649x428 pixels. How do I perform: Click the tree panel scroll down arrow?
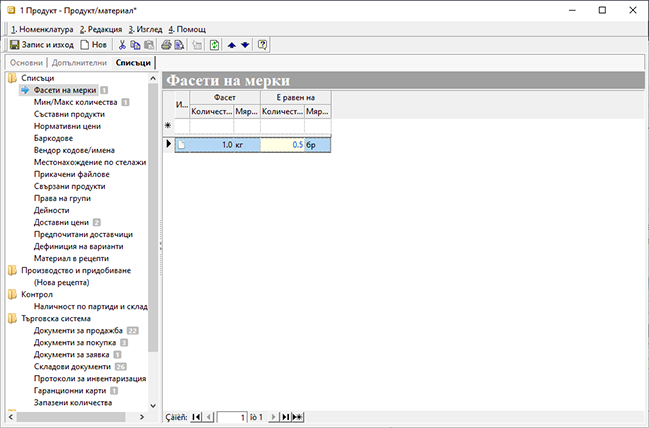pos(153,406)
